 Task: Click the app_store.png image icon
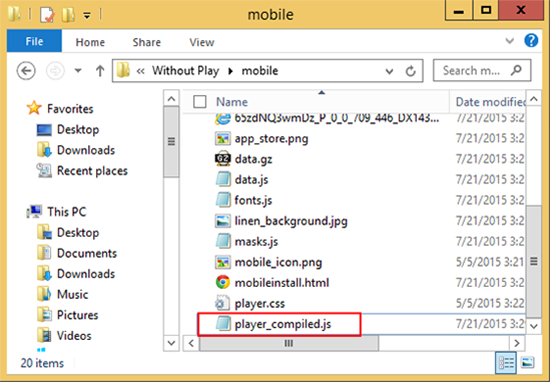click(223, 139)
